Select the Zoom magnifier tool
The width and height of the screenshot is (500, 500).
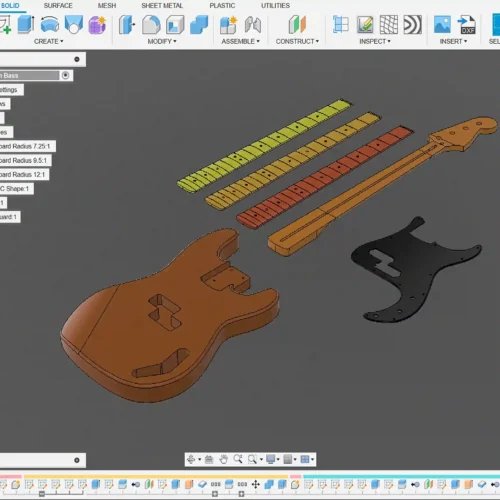(238, 459)
